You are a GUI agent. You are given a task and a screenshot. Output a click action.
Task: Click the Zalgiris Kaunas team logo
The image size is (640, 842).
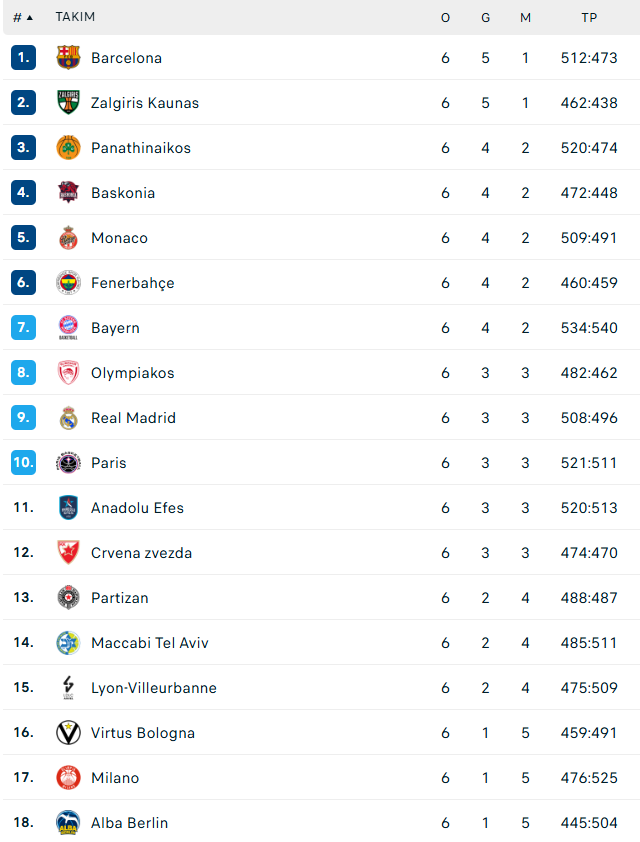coord(68,103)
